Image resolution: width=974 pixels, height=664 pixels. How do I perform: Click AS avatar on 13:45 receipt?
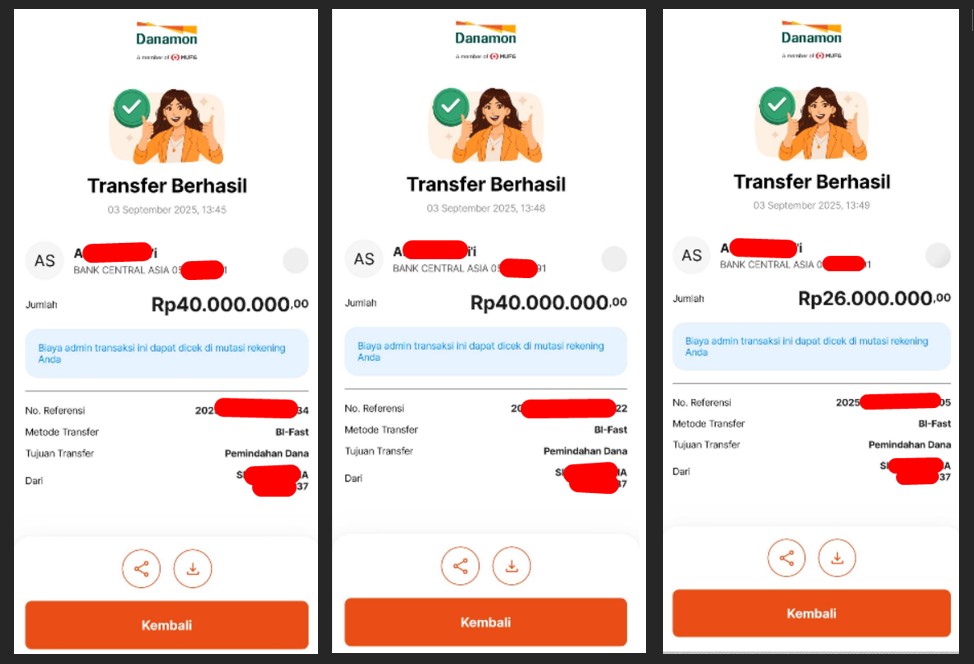[x=45, y=260]
